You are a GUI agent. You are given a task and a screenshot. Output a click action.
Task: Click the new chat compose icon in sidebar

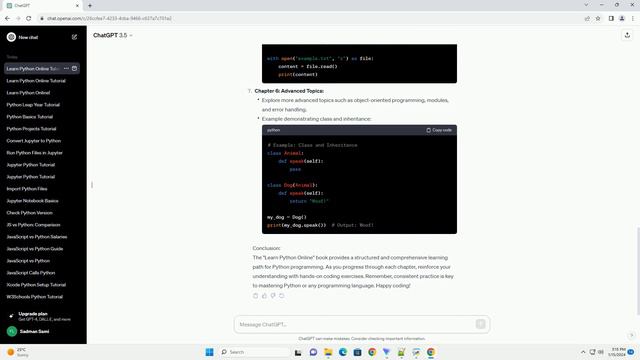click(x=74, y=37)
